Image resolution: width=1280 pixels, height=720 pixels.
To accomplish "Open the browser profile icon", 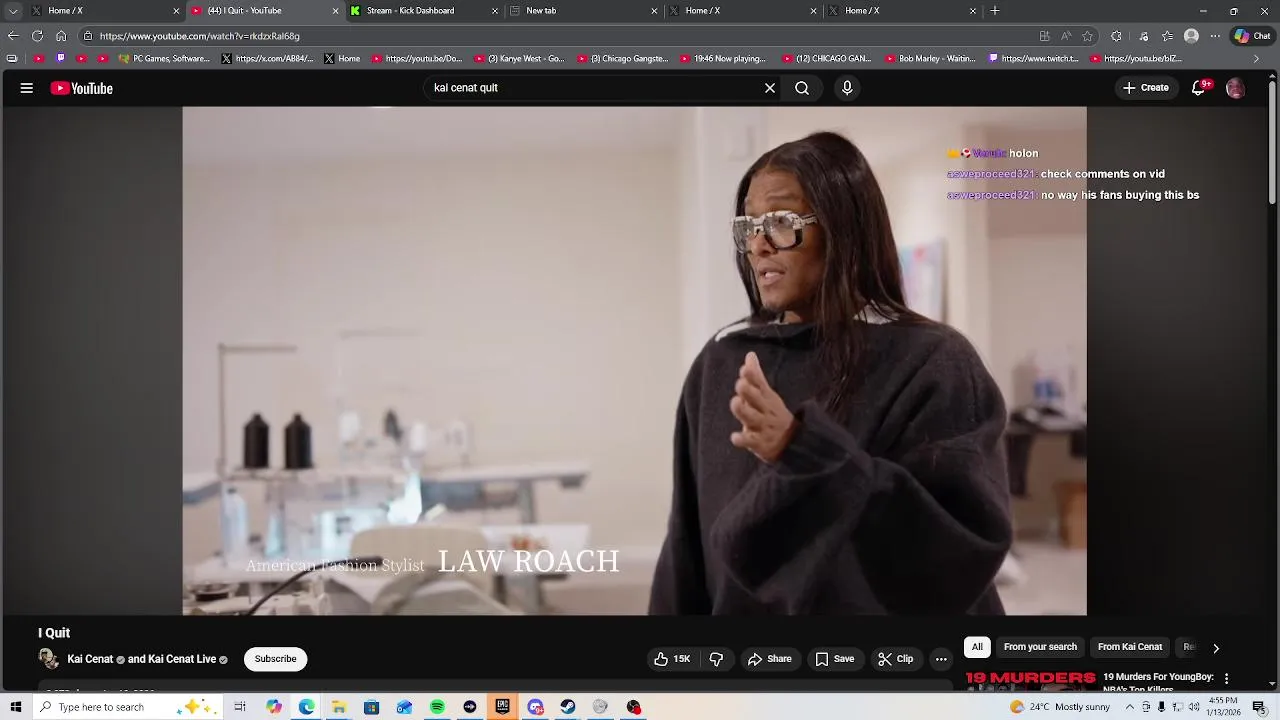I will click(1191, 36).
